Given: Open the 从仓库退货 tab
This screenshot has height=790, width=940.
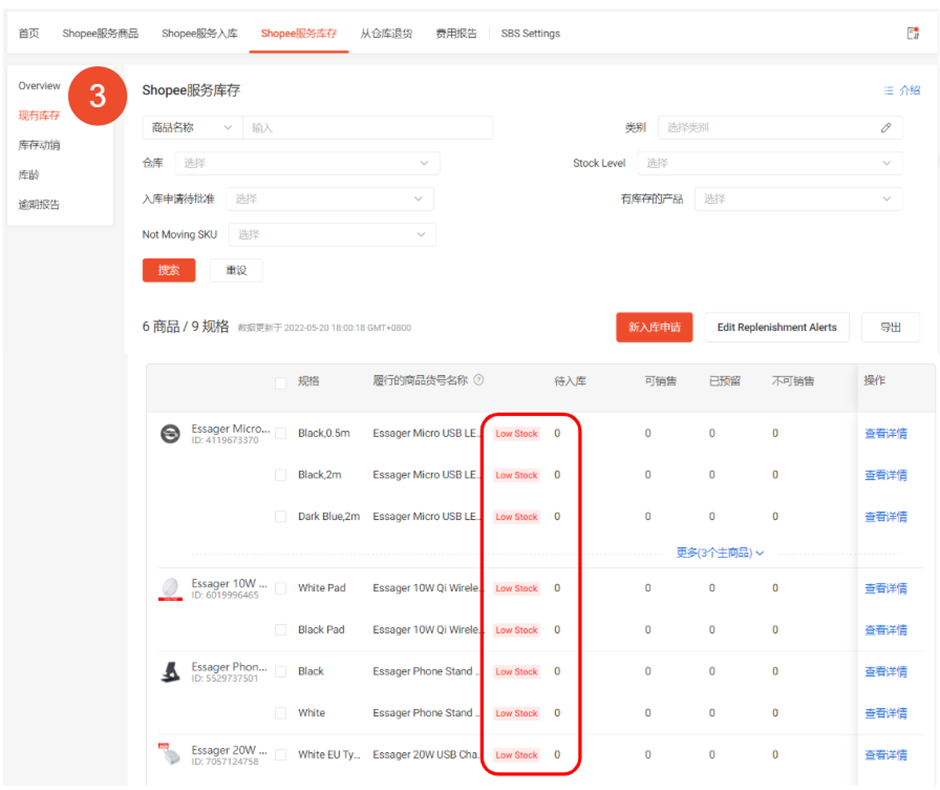Looking at the screenshot, I should click(386, 34).
